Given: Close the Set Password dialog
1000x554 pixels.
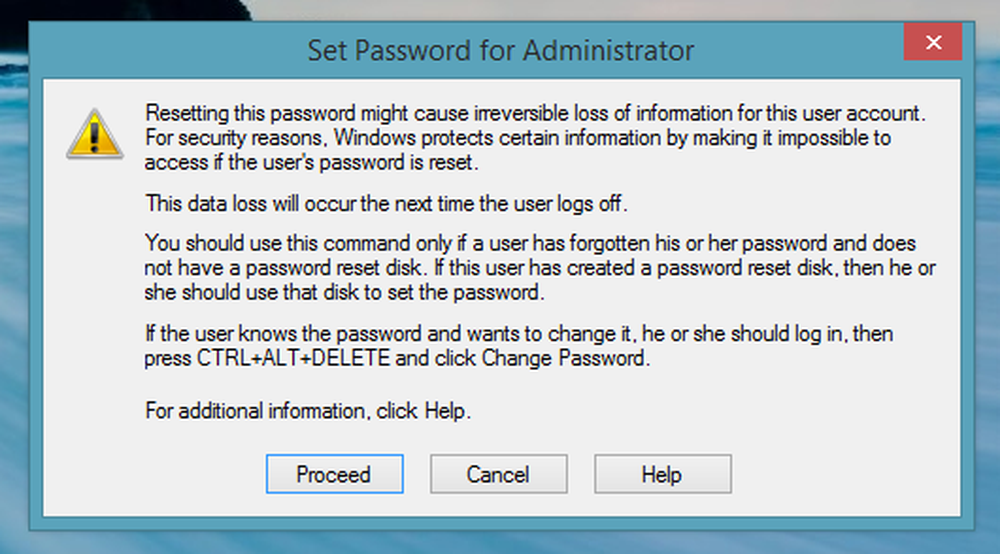Looking at the screenshot, I should 932,44.
